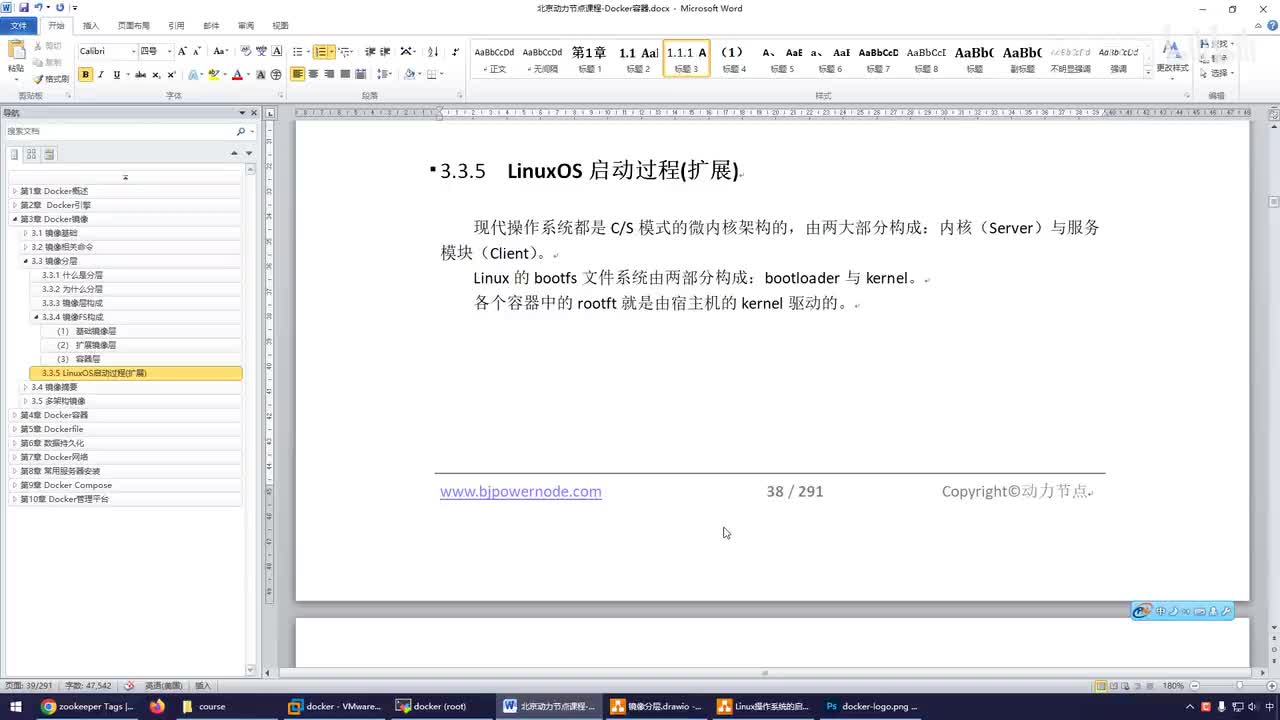Screen dimensions: 1280x720
Task: Switch to the 引用 tab
Action: [x=176, y=25]
